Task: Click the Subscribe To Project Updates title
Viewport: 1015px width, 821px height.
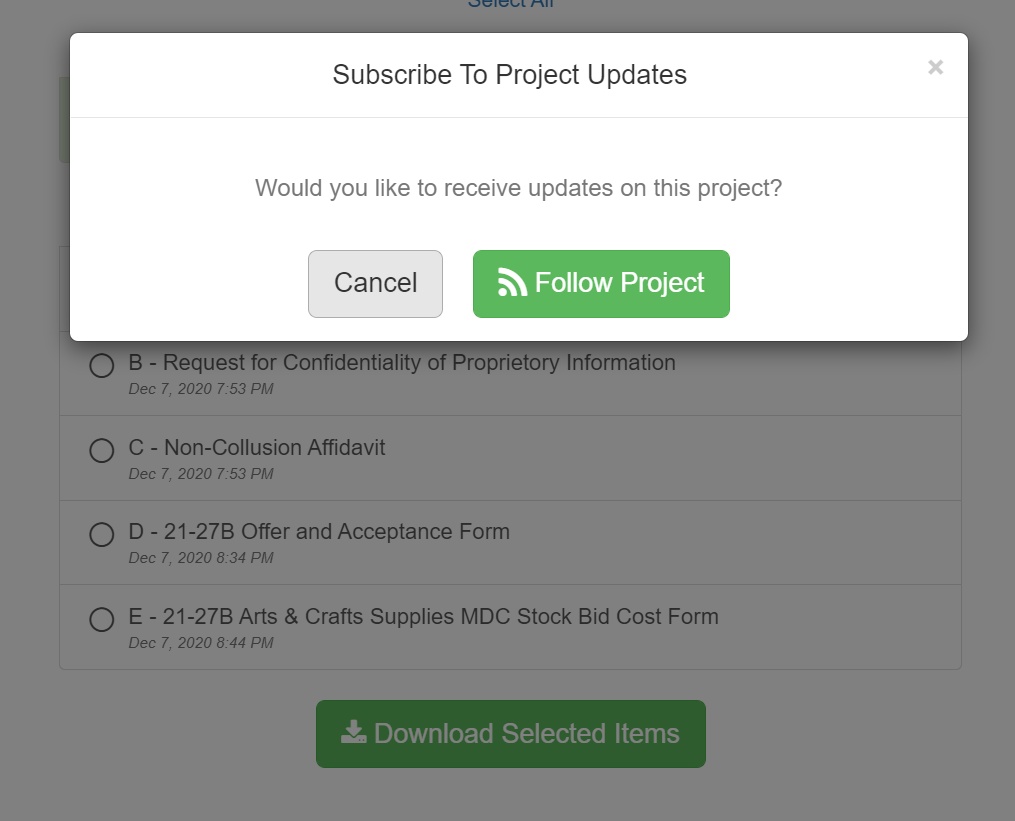Action: click(509, 74)
